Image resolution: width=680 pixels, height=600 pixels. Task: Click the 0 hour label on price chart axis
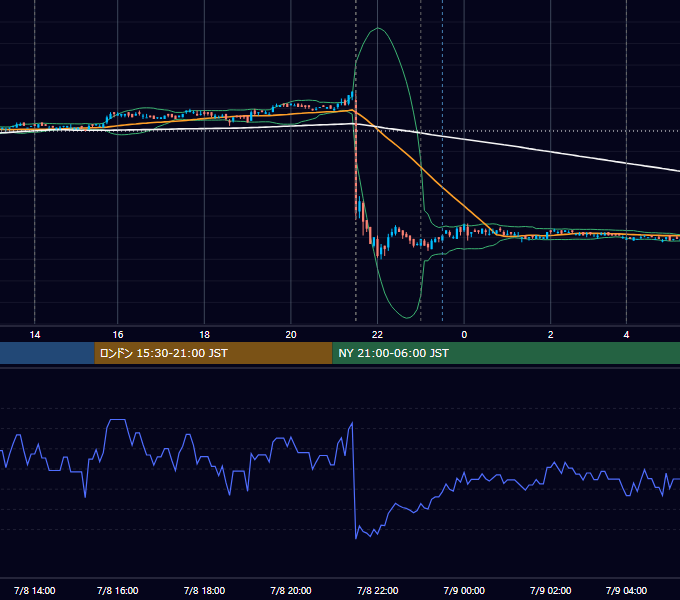464,335
